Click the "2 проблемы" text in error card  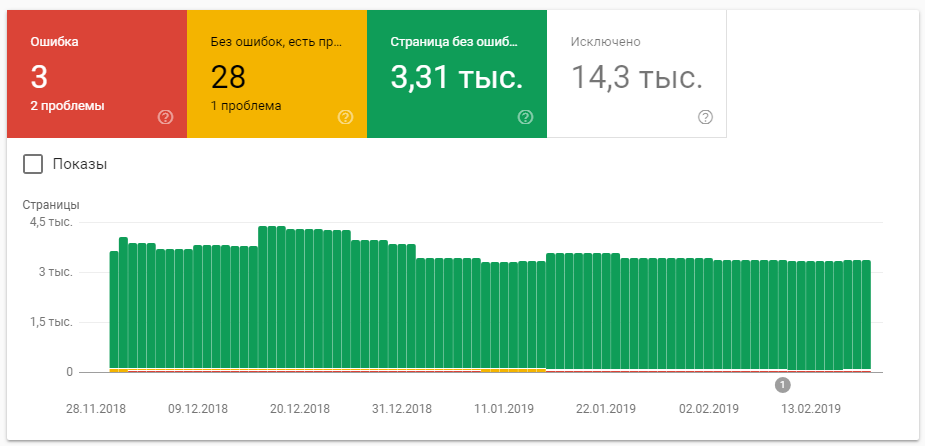[x=67, y=105]
